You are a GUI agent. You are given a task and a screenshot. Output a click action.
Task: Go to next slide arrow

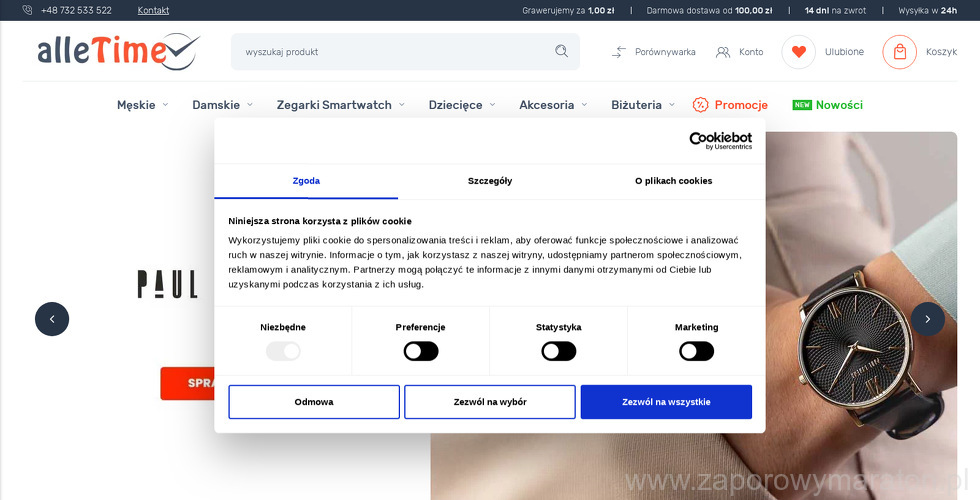(927, 319)
